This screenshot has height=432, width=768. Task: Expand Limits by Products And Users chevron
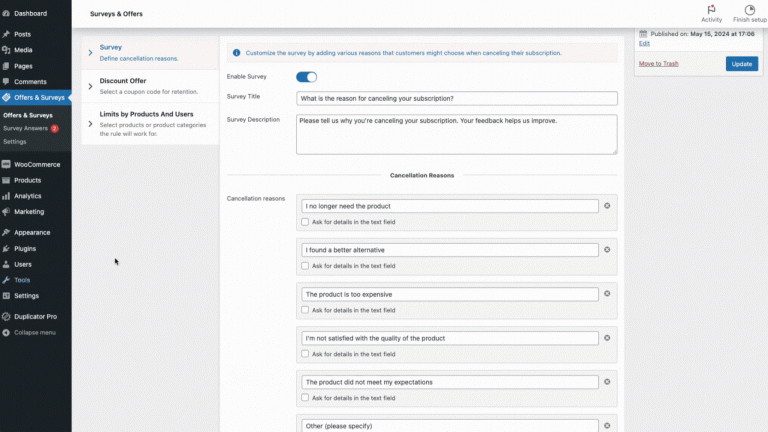click(x=90, y=124)
